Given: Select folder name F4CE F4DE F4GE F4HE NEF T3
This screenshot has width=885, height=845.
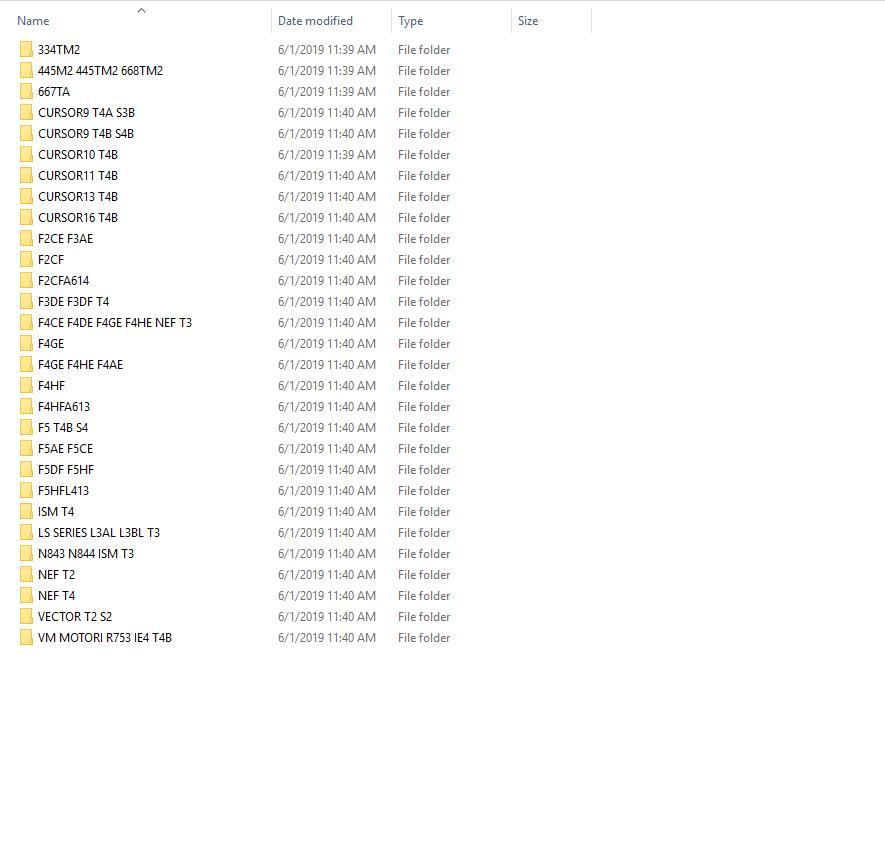Looking at the screenshot, I should click(x=115, y=323).
